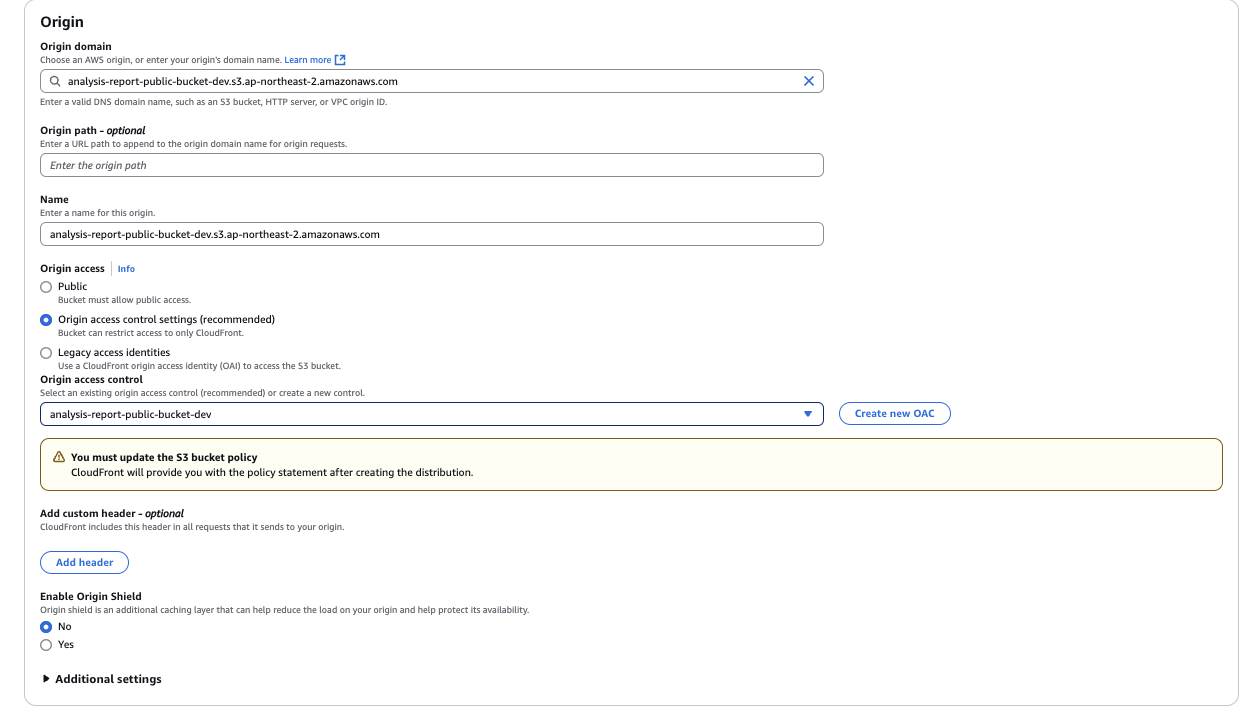This screenshot has height=716, width=1246.
Task: Click 'Bucket must allow public access.' description
Action: (x=124, y=300)
